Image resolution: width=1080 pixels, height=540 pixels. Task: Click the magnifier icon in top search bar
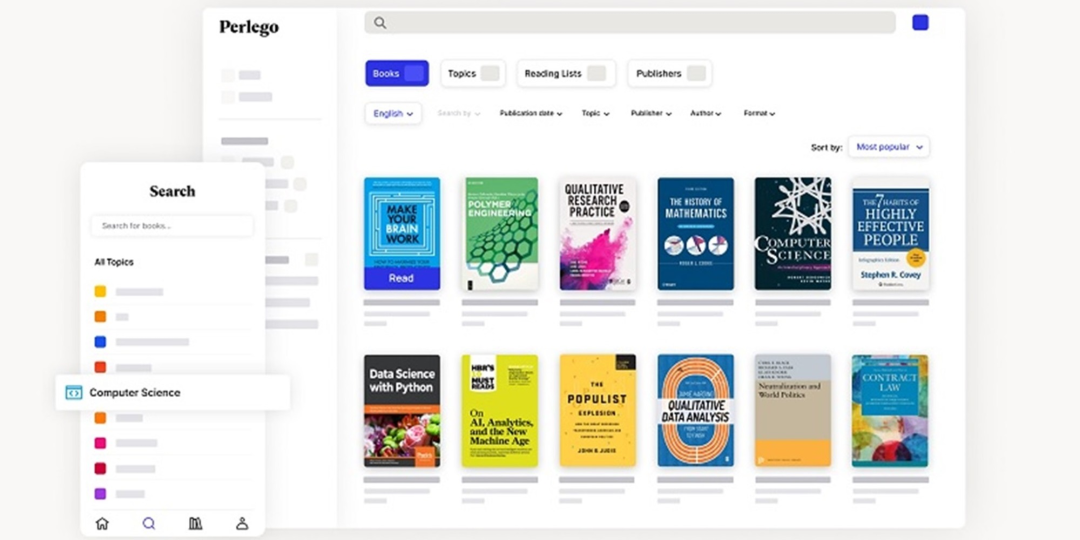pos(381,22)
